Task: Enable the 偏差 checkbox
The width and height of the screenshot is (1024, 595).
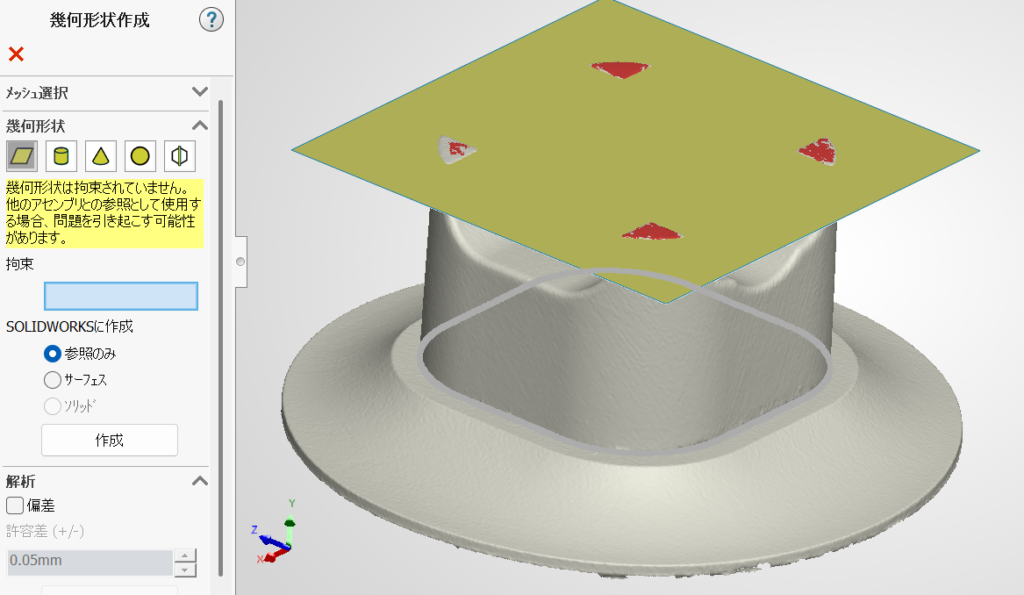Action: pos(15,506)
